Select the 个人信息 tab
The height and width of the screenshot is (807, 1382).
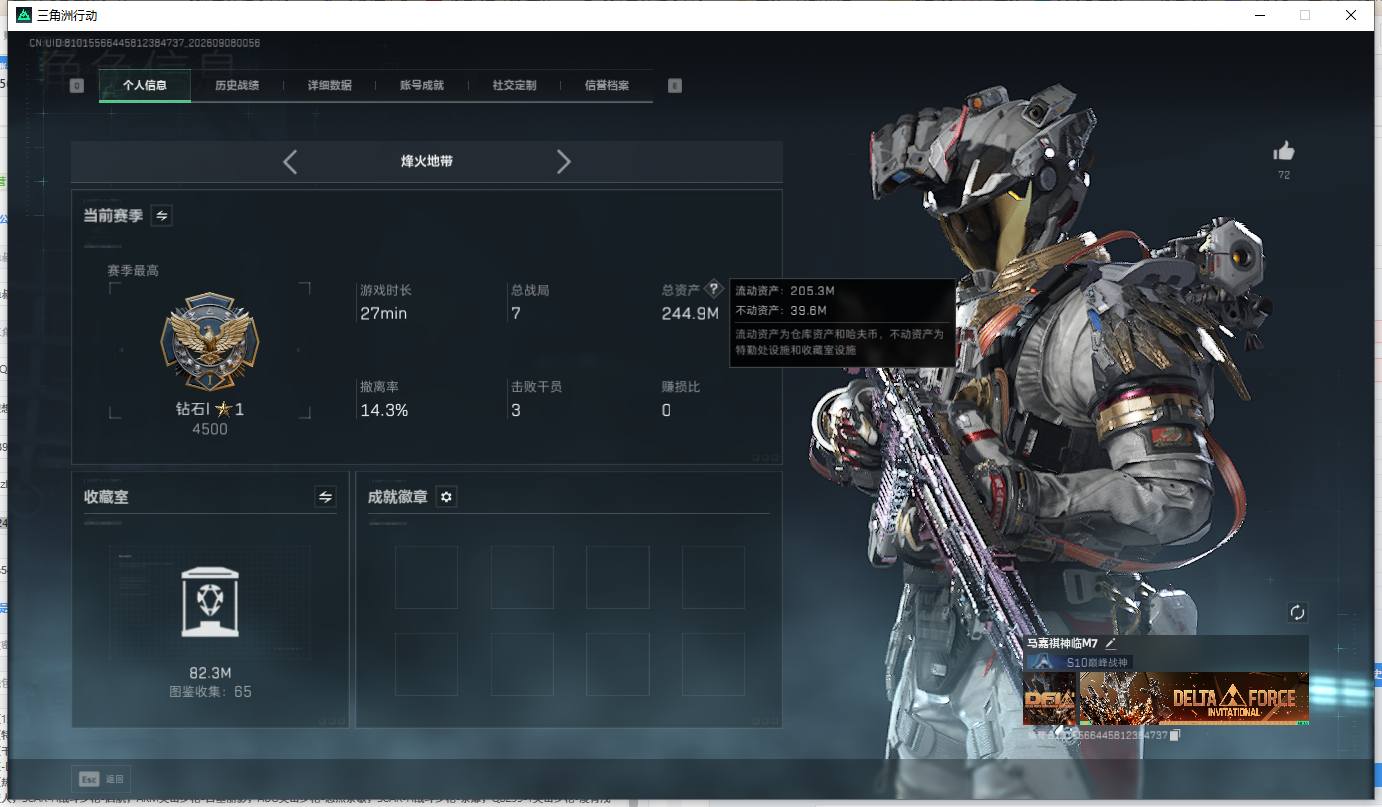[x=145, y=86]
